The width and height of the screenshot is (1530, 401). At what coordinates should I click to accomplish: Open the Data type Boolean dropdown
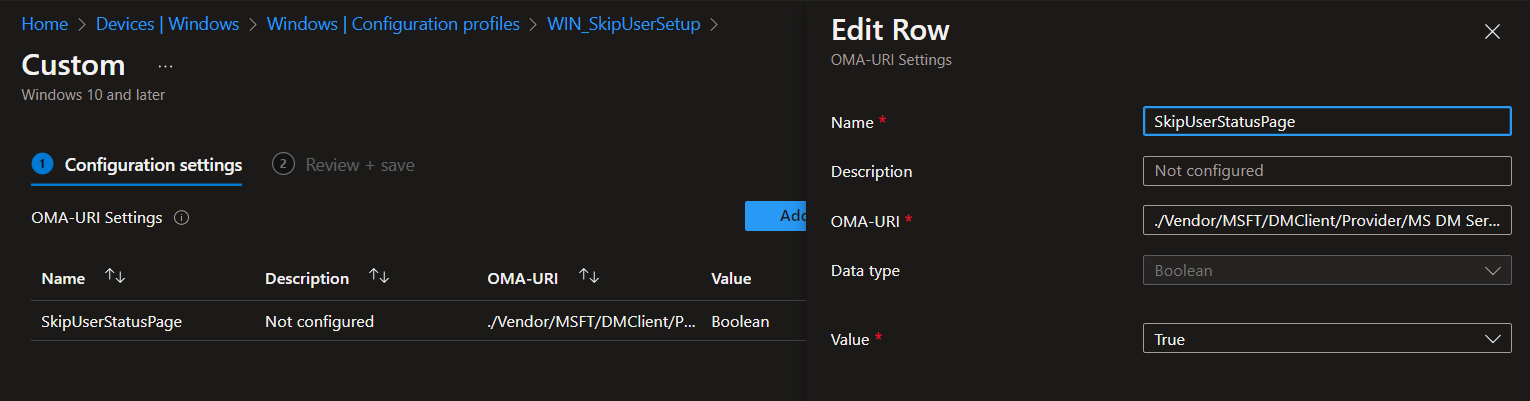click(1326, 270)
